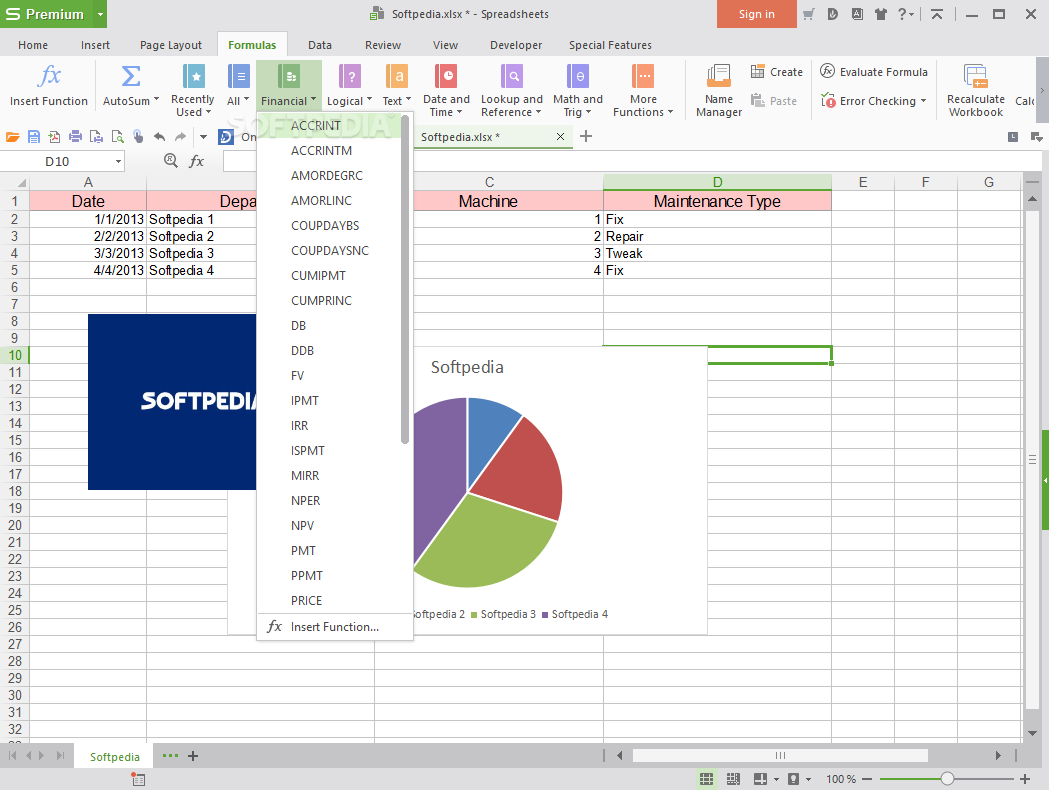Image resolution: width=1049 pixels, height=790 pixels.
Task: Open the All functions icon
Action: click(x=238, y=76)
